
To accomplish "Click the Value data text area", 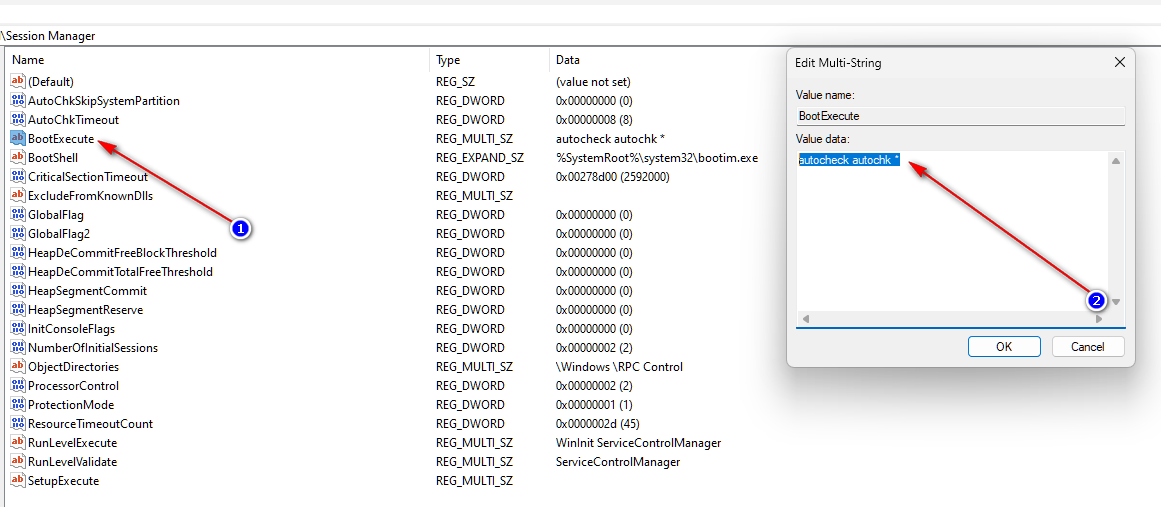I will pyautogui.click(x=952, y=232).
